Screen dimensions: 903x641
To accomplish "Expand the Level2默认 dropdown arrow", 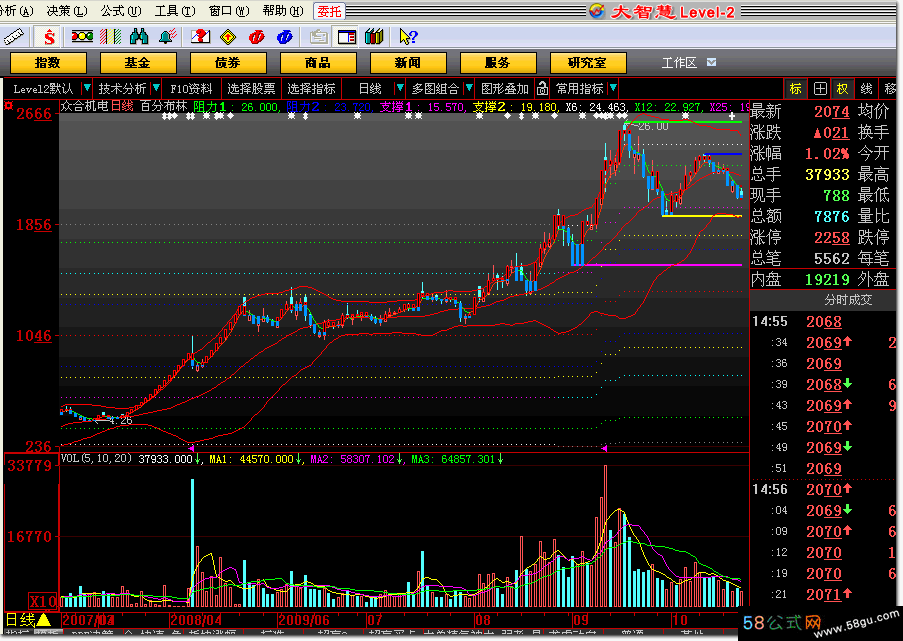I will 87,88.
